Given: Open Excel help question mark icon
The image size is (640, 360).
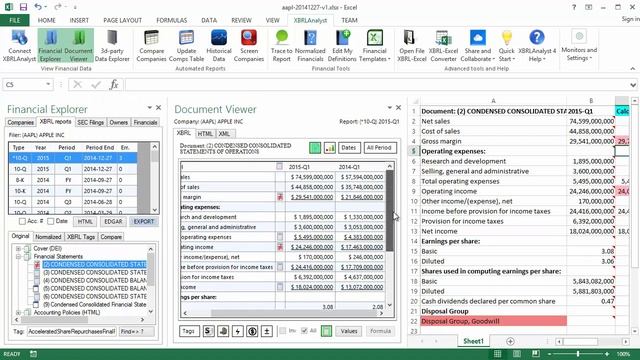Looking at the screenshot, I should (574, 7).
